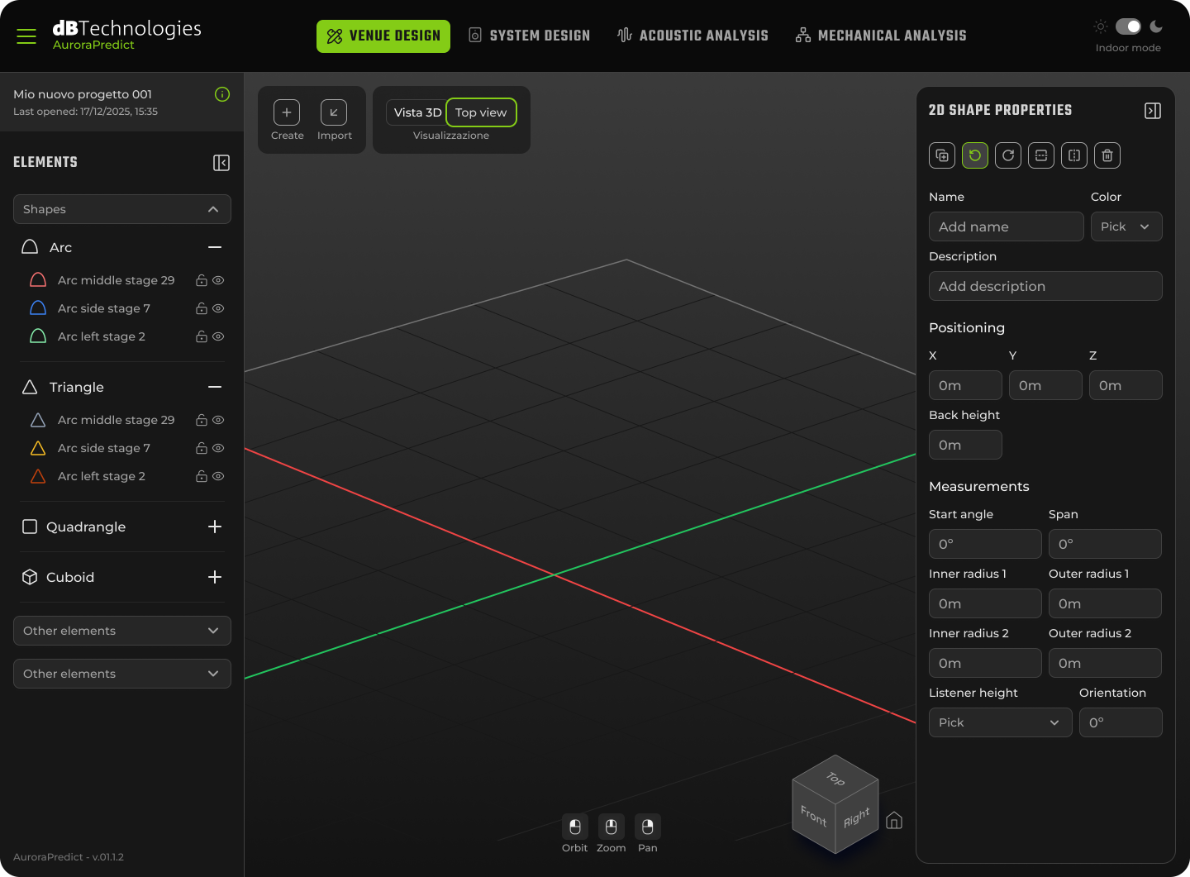Open Venue Design tab
This screenshot has width=1190, height=877.
[x=383, y=36]
